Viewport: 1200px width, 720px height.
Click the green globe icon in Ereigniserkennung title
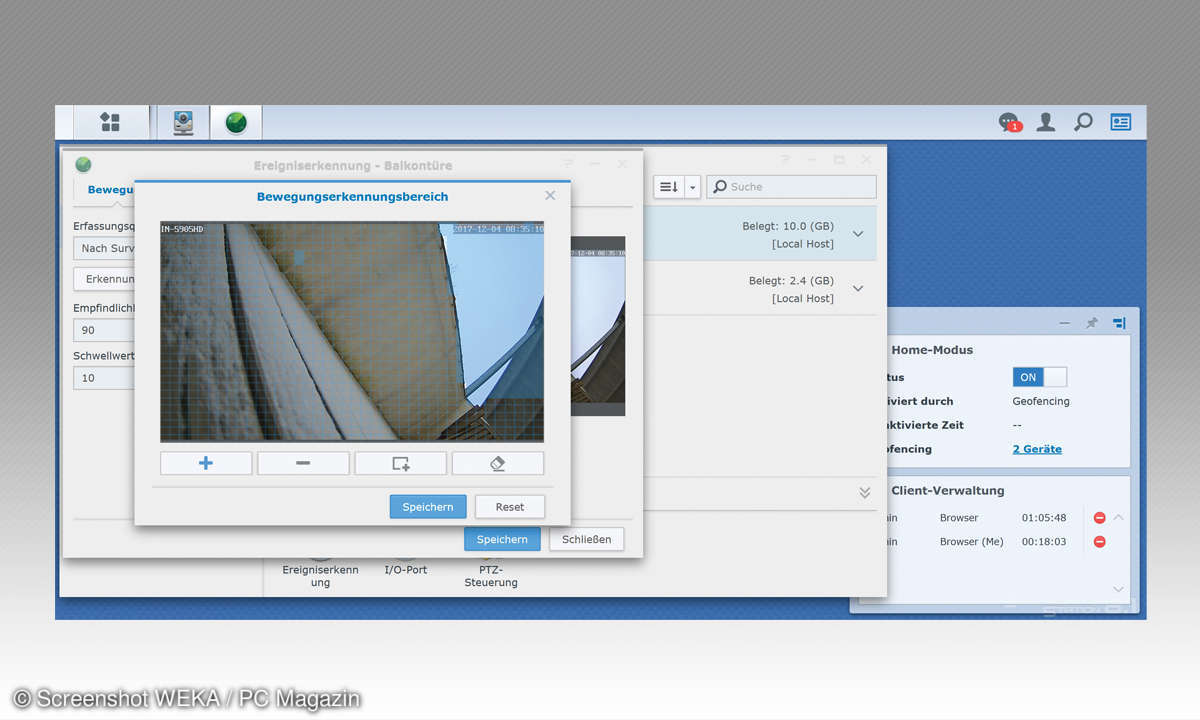[83, 165]
